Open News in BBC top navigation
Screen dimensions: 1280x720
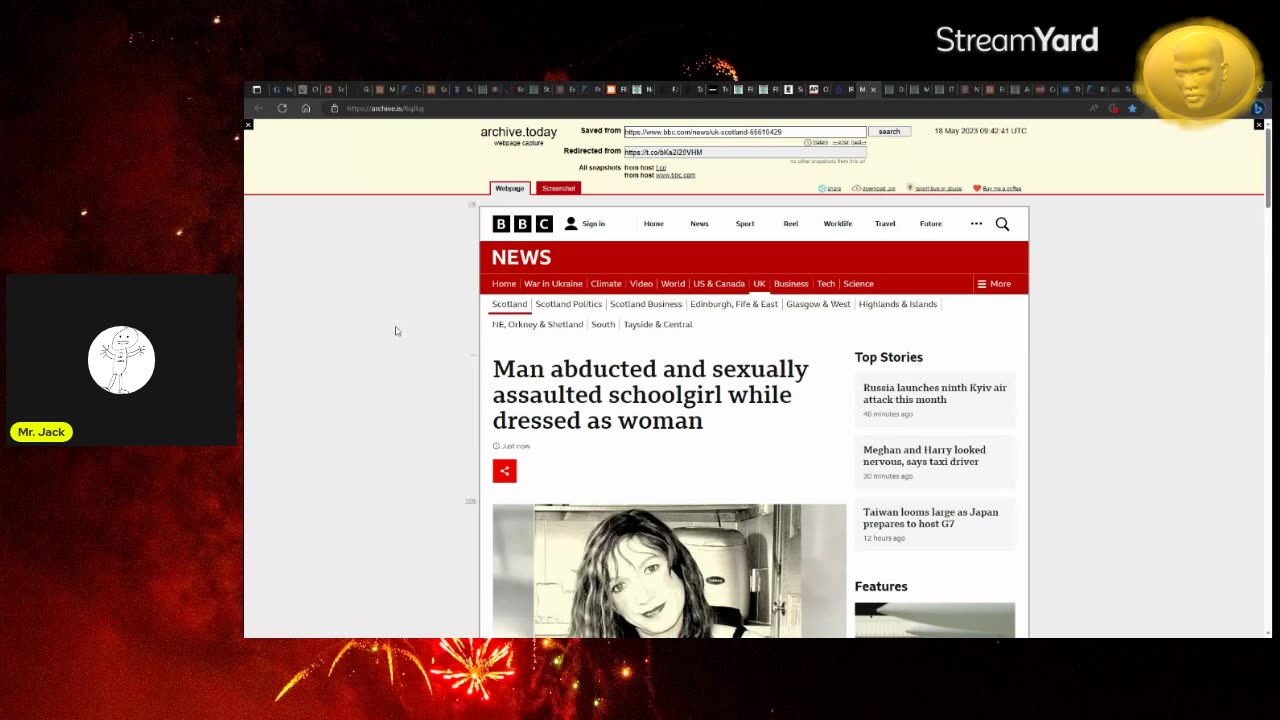tap(699, 224)
